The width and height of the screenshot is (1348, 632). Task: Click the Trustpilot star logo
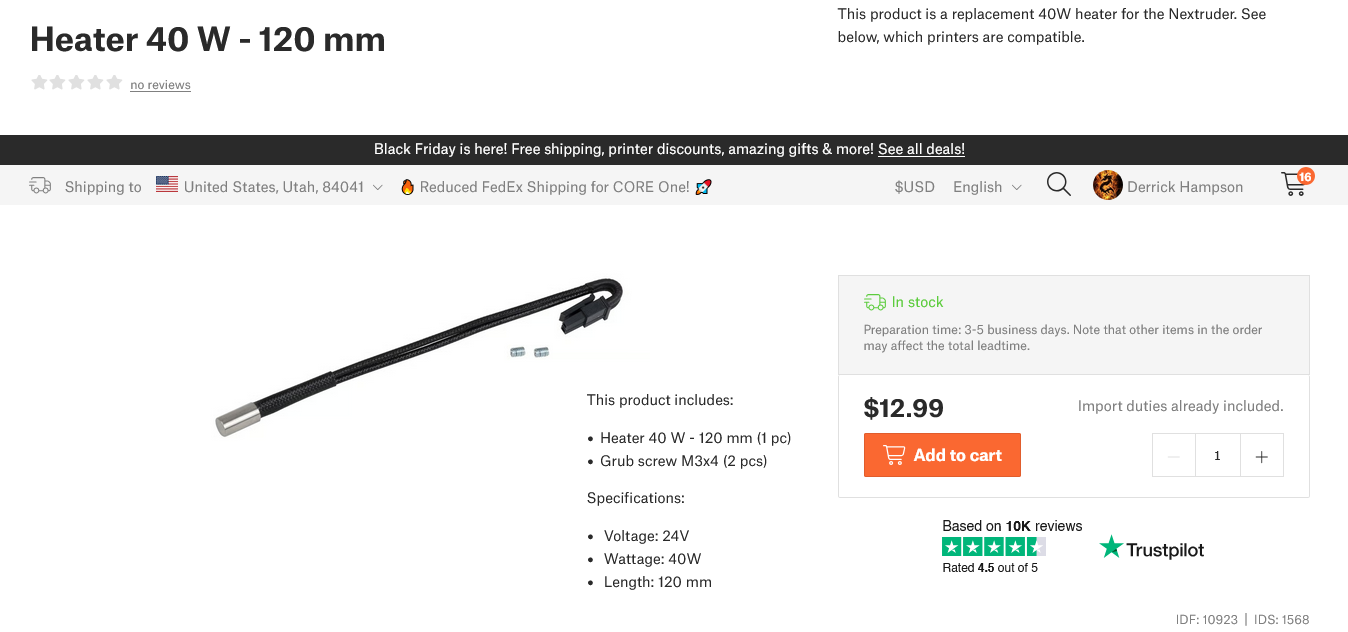[1111, 548]
